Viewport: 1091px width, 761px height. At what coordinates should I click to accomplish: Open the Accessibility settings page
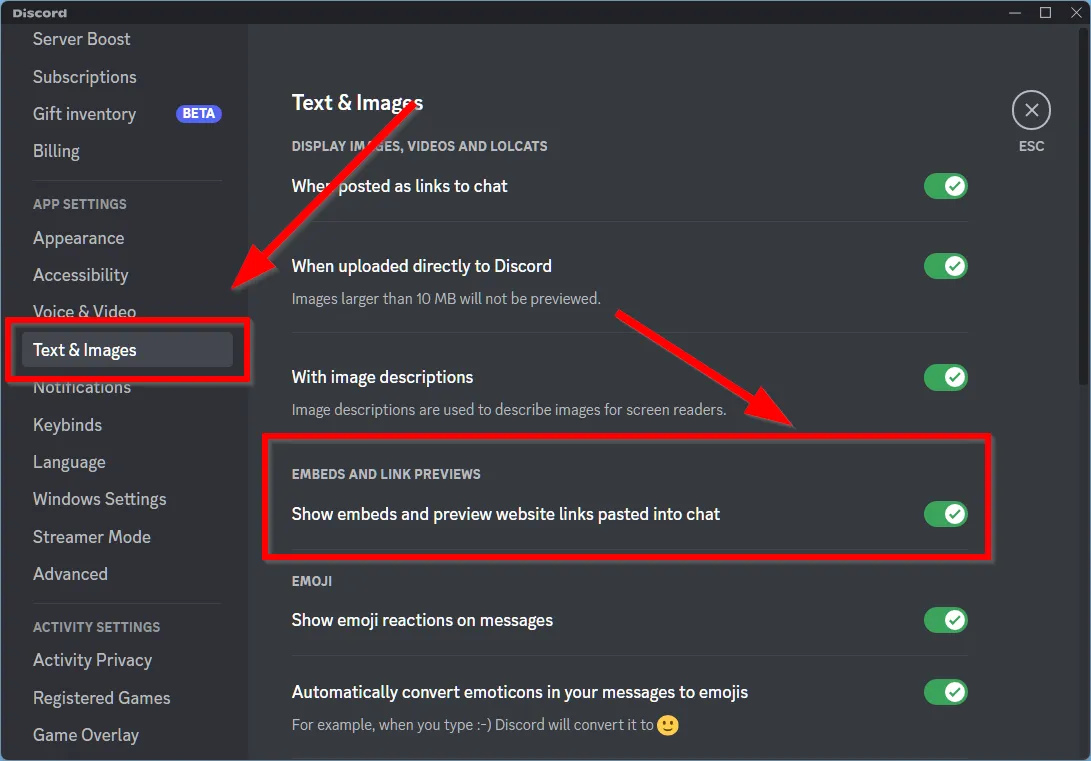[80, 275]
